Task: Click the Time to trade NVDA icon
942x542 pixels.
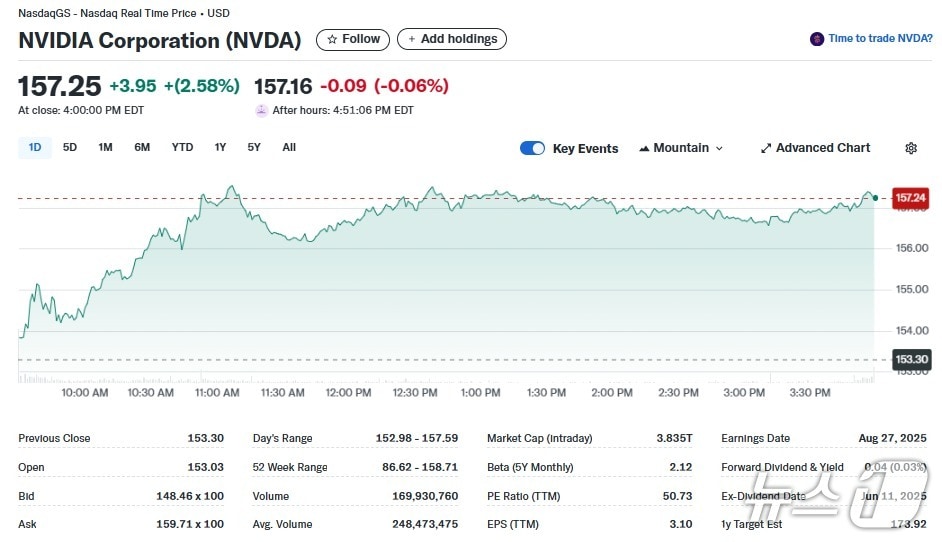Action: (x=817, y=39)
